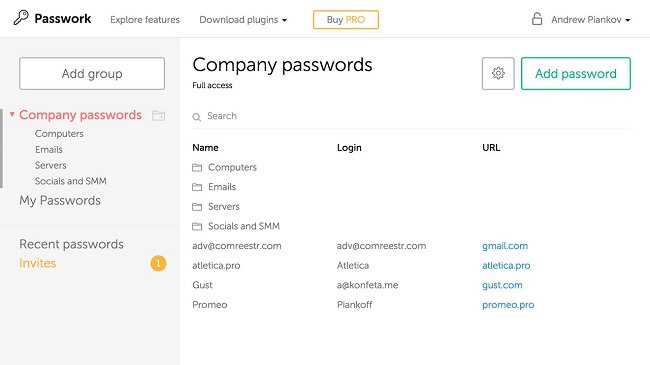
Task: Open the Servers folder in the list
Action: pos(224,206)
